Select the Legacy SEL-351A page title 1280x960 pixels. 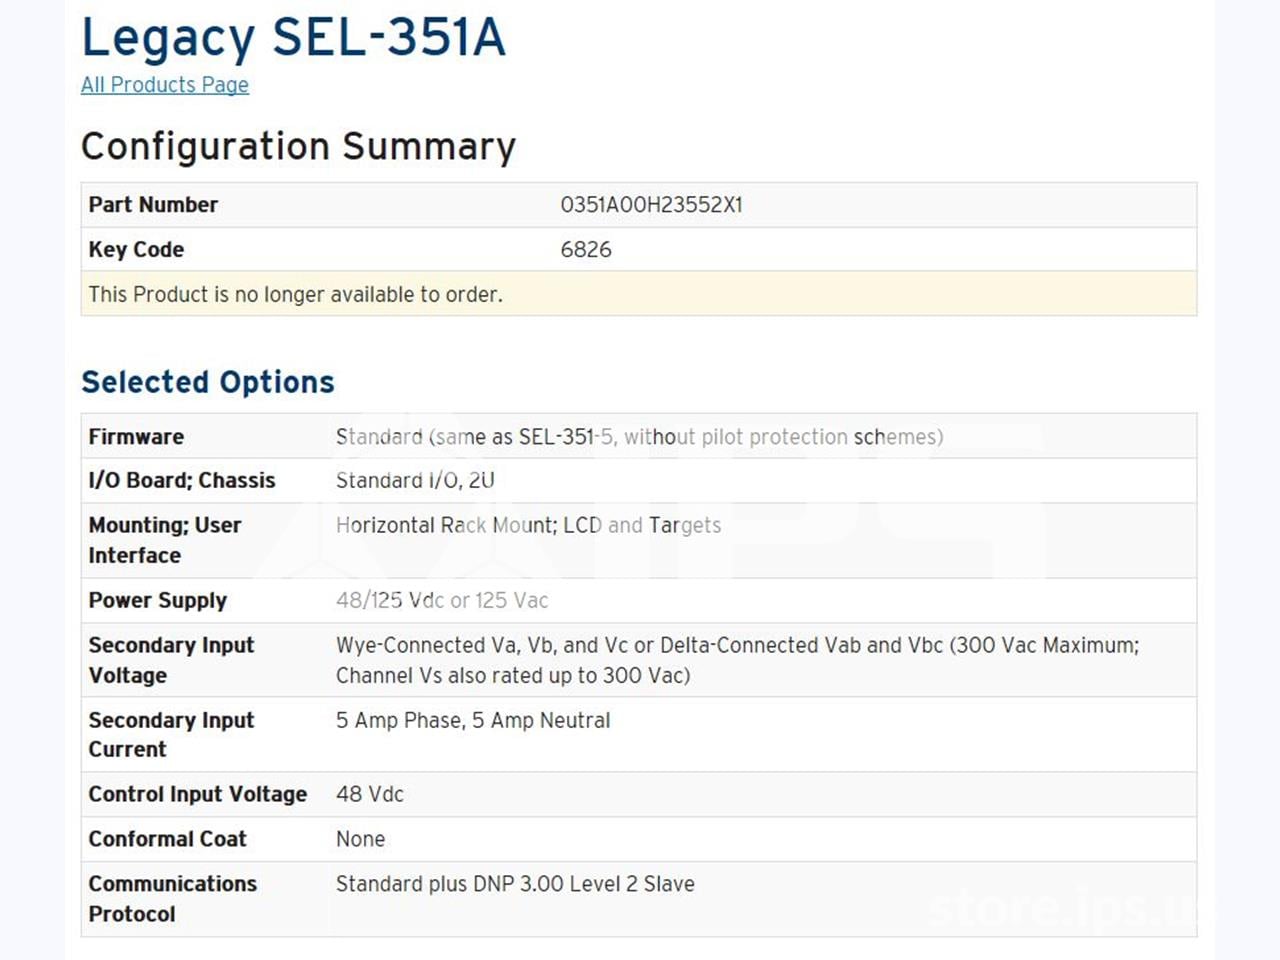[293, 38]
